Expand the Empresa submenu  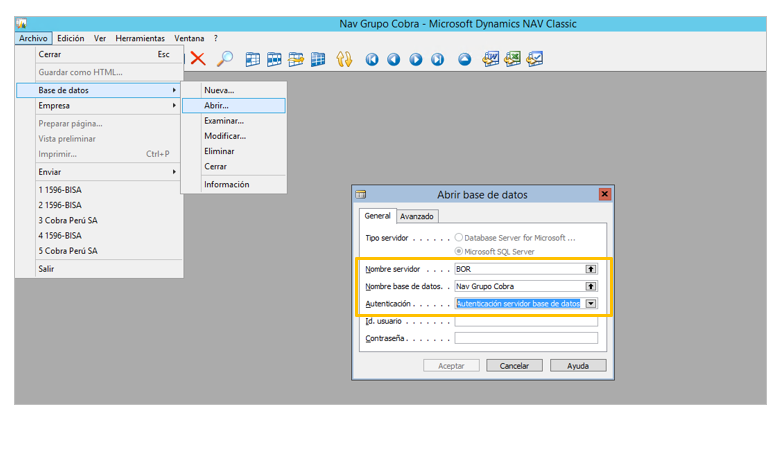coord(99,106)
